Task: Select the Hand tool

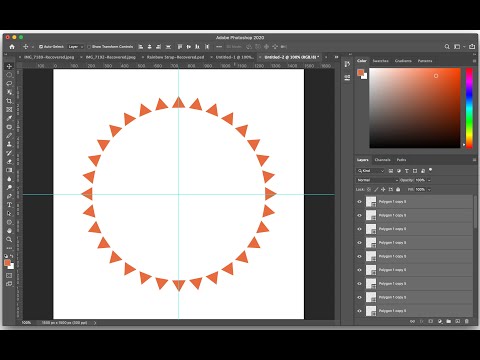Action: pos(9,231)
